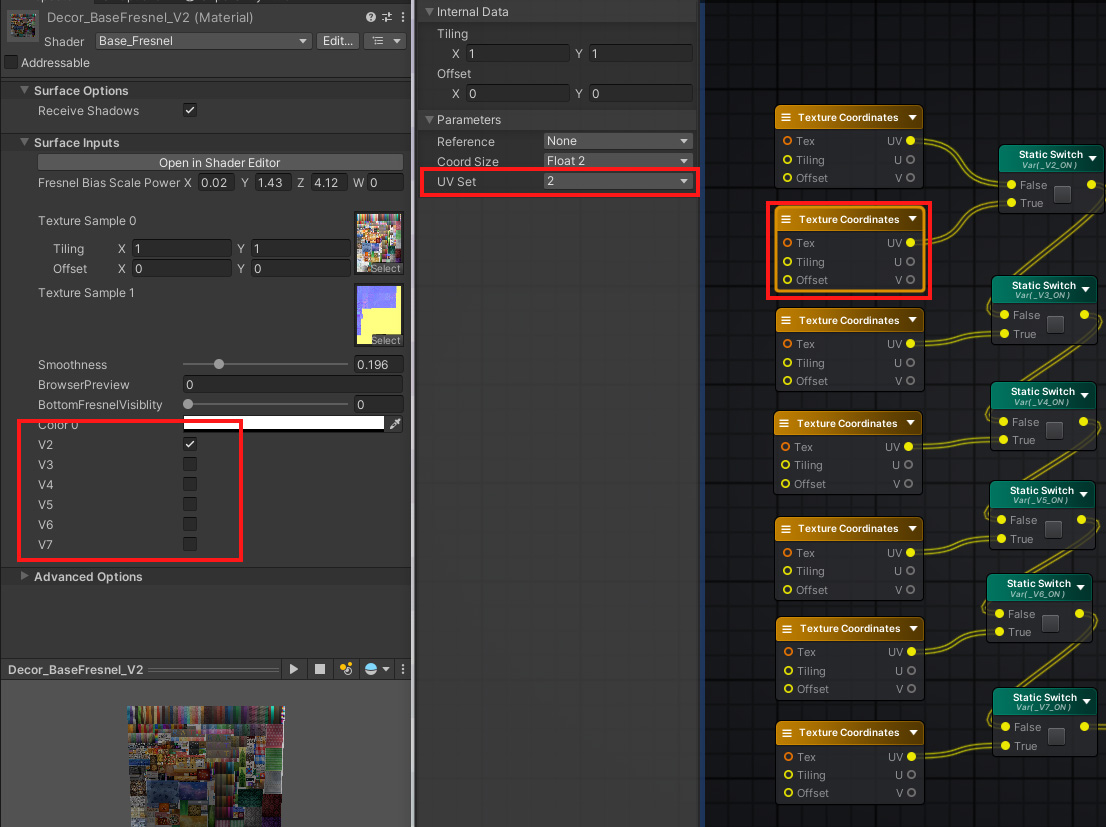Click the Fresnel Scale Y field 1.43
Viewport: 1106px width, 827px height.
[x=272, y=183]
